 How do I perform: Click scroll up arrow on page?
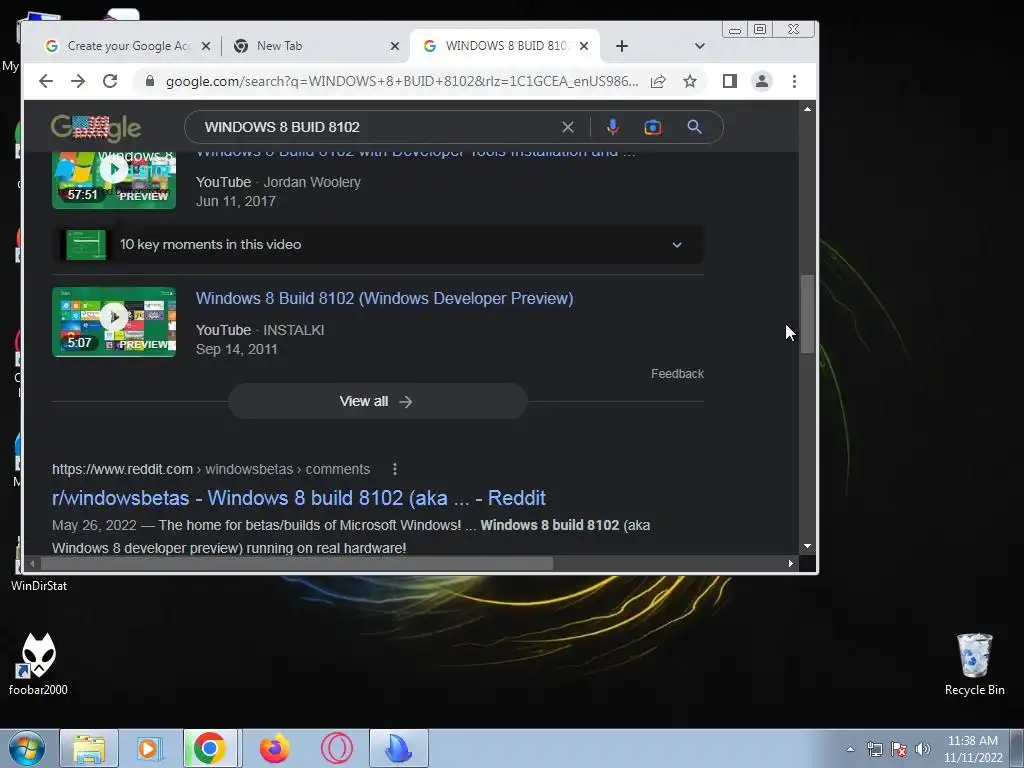807,108
